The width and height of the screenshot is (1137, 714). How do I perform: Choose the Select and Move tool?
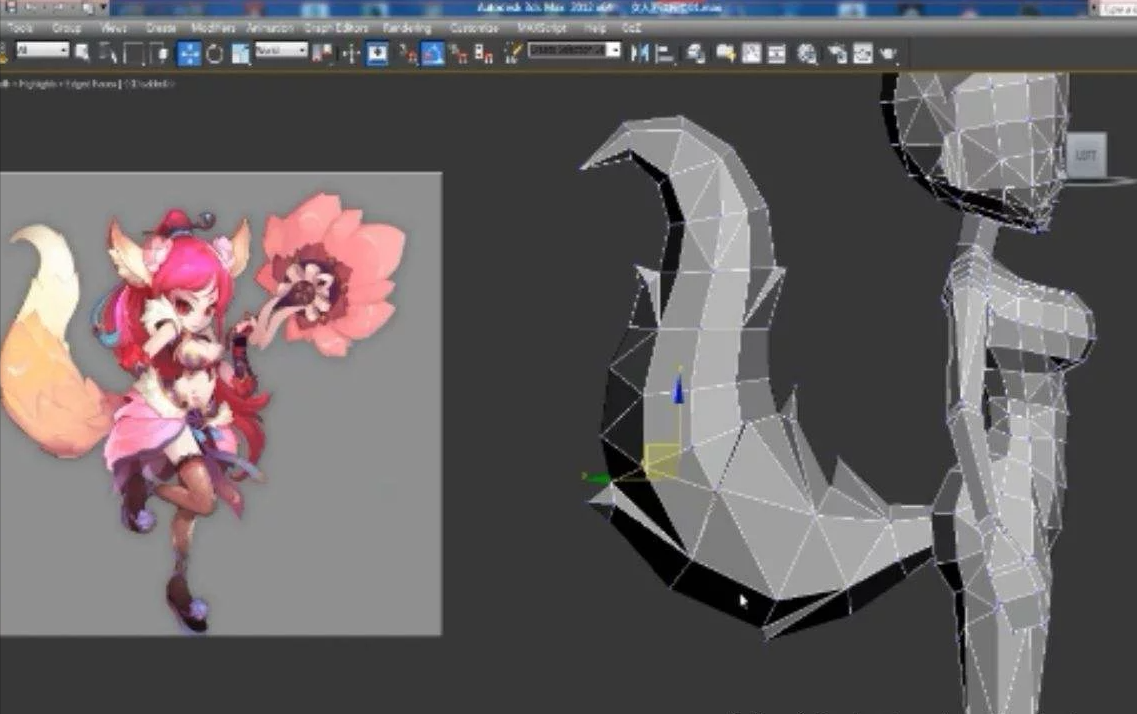(x=189, y=53)
